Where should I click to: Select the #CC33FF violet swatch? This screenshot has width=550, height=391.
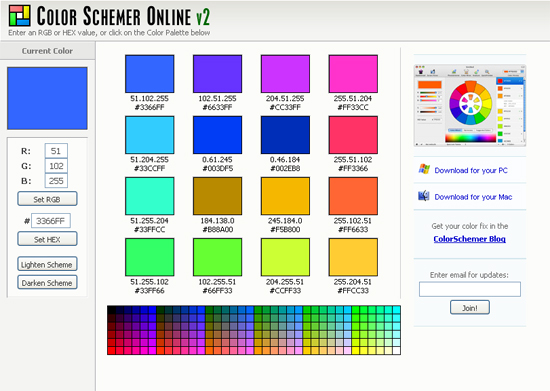(x=285, y=74)
